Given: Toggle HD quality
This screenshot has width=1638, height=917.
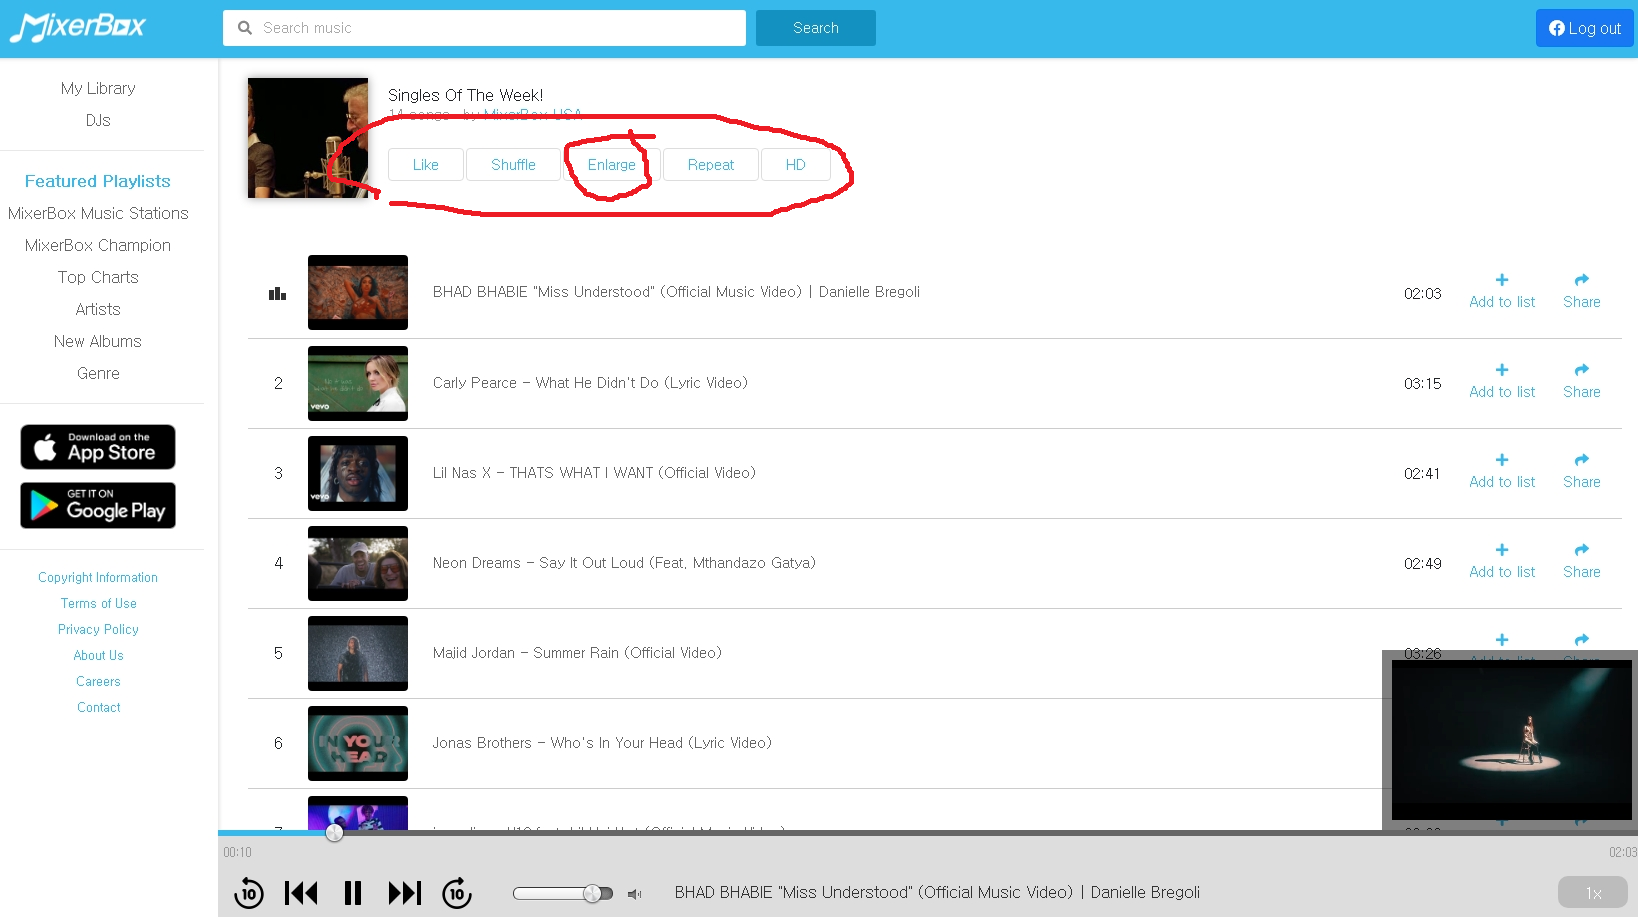Looking at the screenshot, I should click(x=796, y=165).
